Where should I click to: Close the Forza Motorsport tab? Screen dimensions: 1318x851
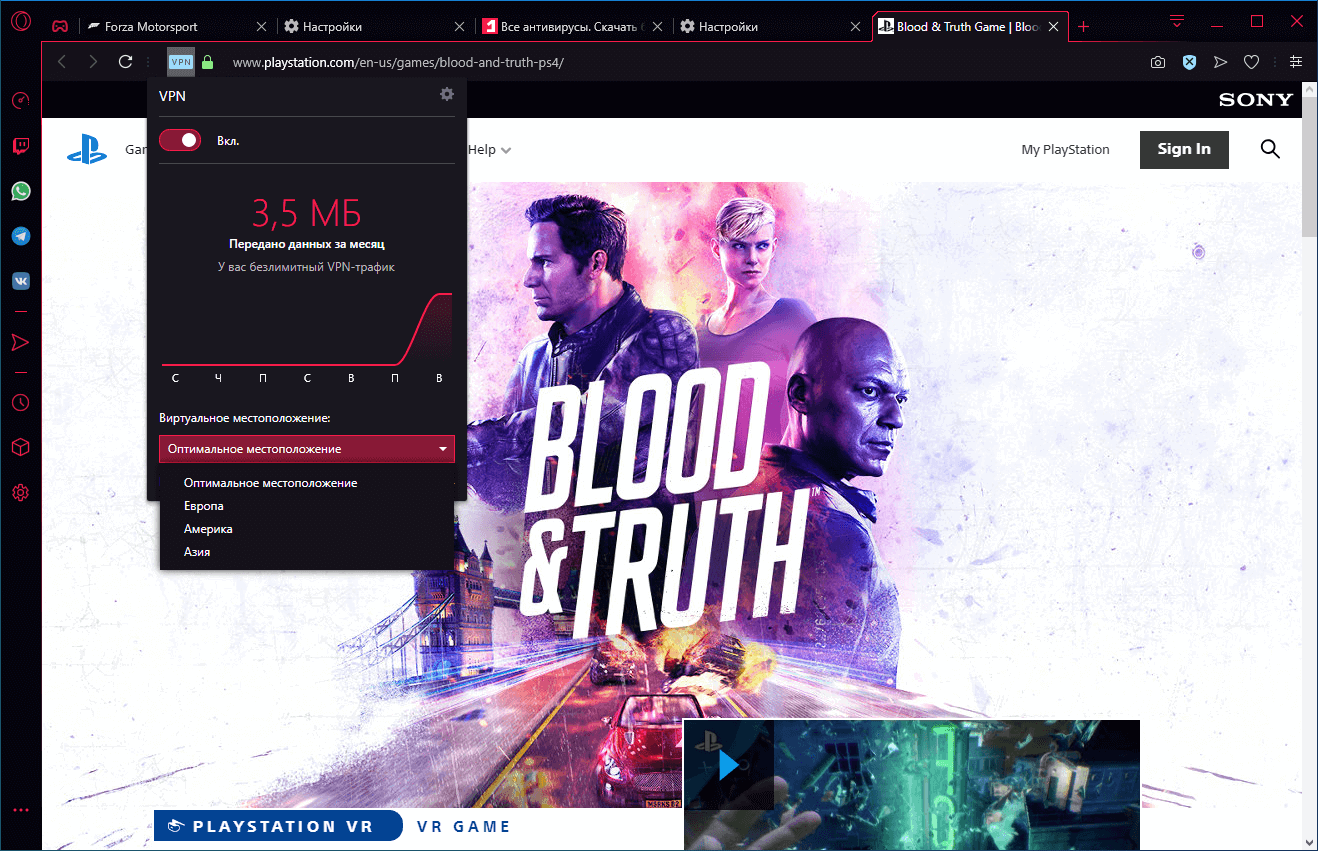pyautogui.click(x=261, y=27)
